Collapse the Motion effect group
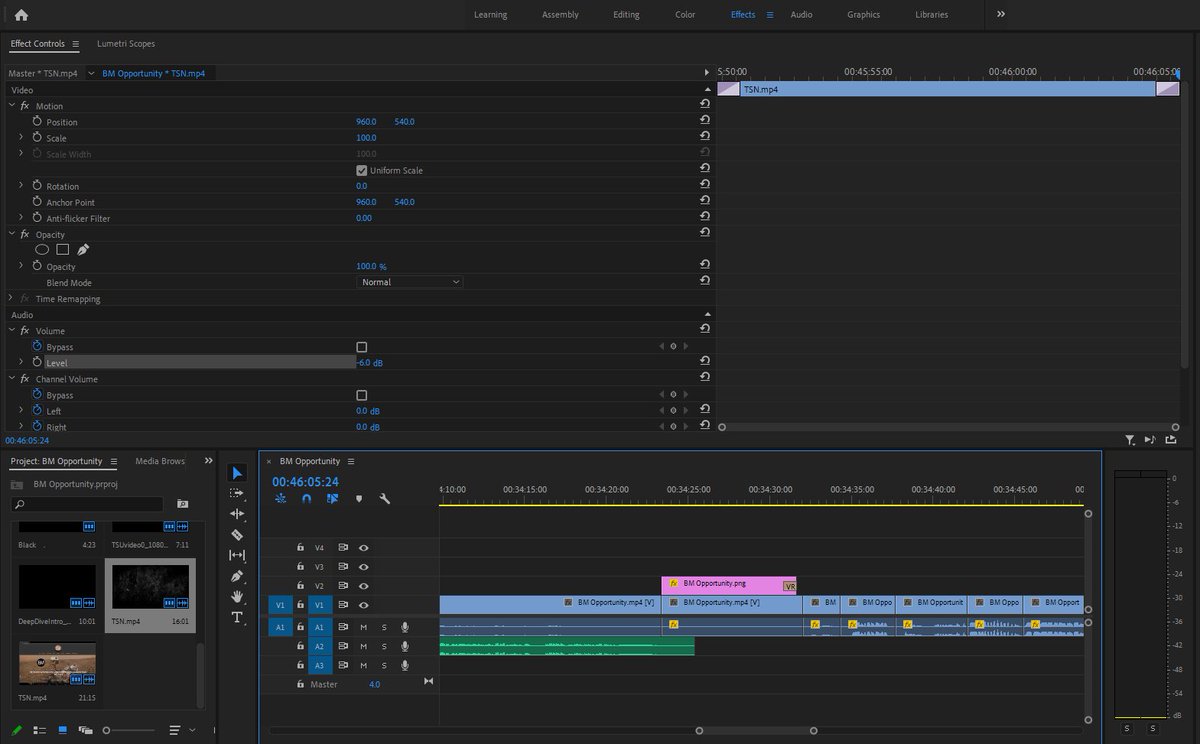Image resolution: width=1200 pixels, height=744 pixels. coord(12,105)
